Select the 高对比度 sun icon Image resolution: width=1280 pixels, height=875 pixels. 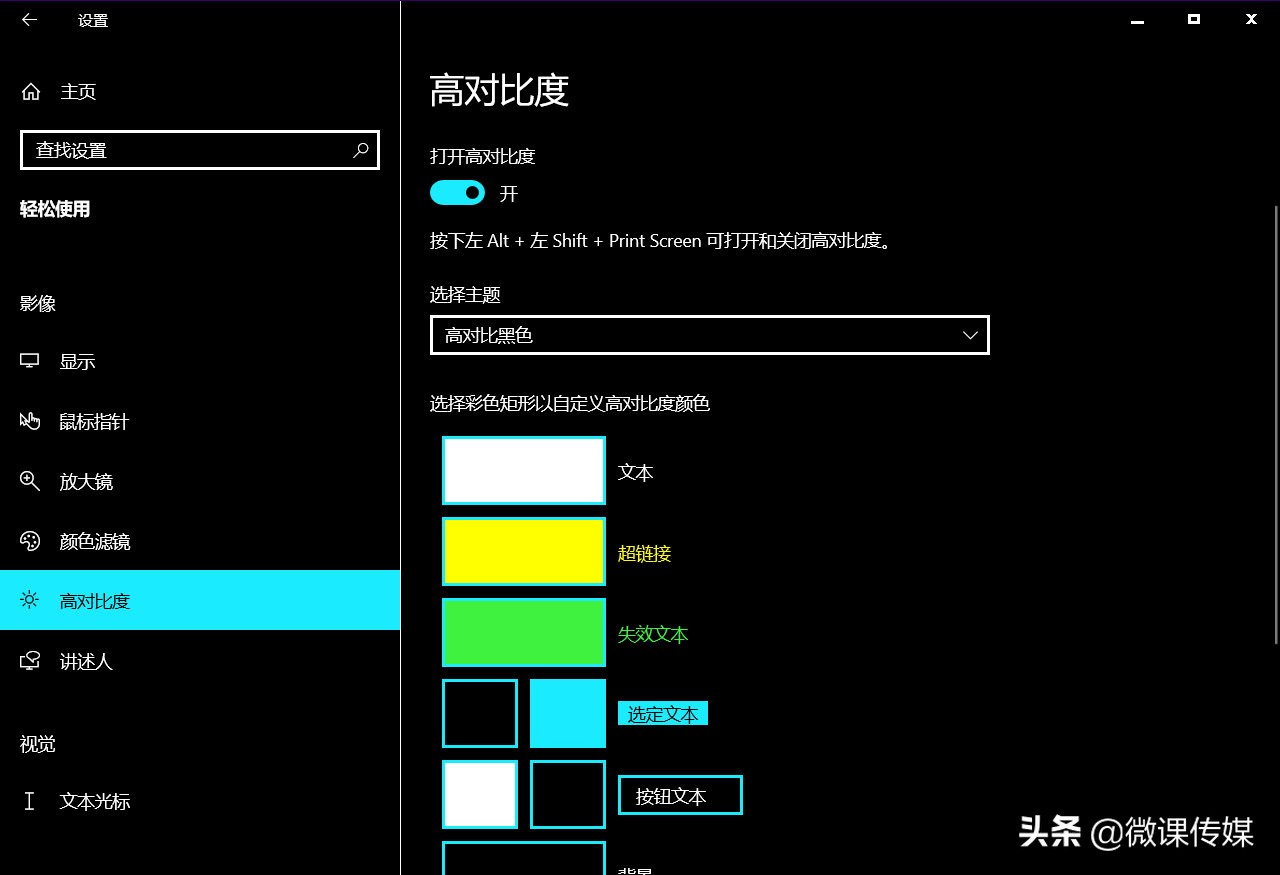click(30, 601)
